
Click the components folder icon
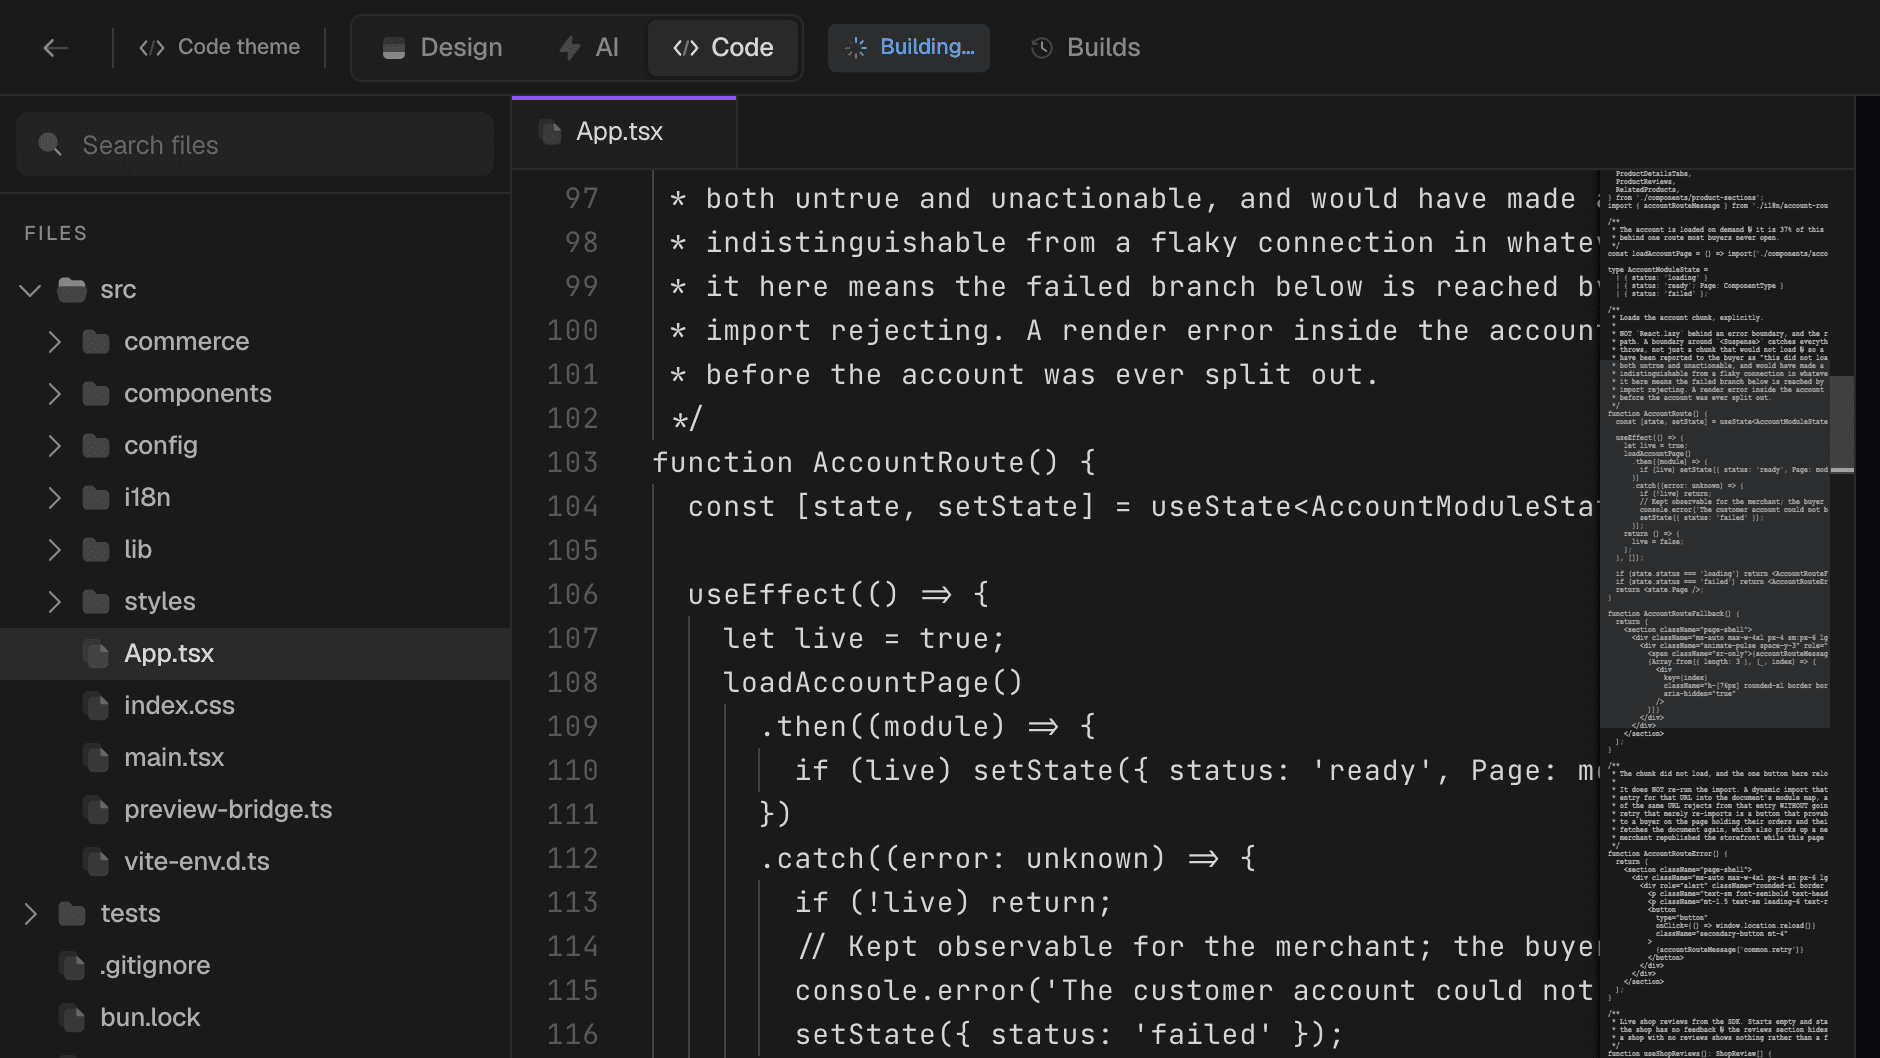(x=96, y=394)
